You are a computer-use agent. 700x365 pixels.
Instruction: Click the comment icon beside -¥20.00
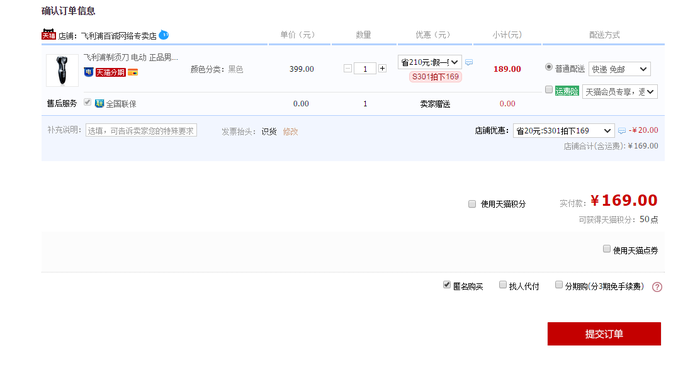pos(621,131)
